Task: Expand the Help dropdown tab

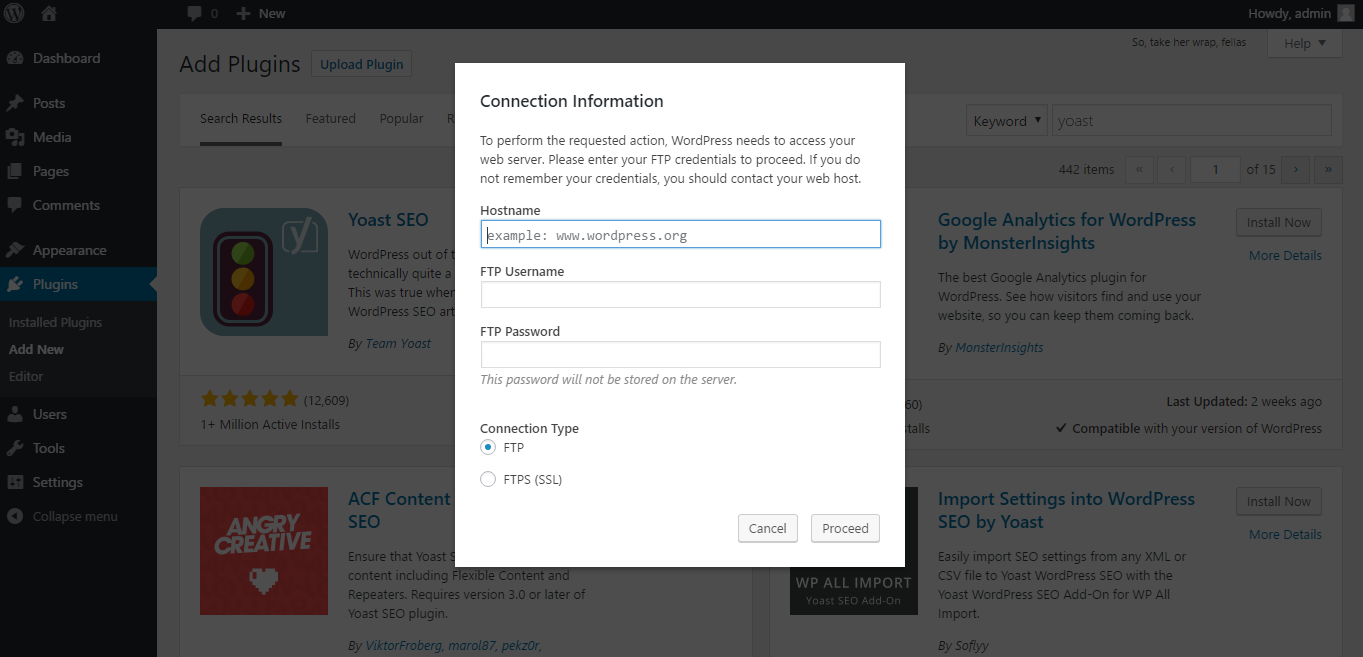Action: (x=1304, y=43)
